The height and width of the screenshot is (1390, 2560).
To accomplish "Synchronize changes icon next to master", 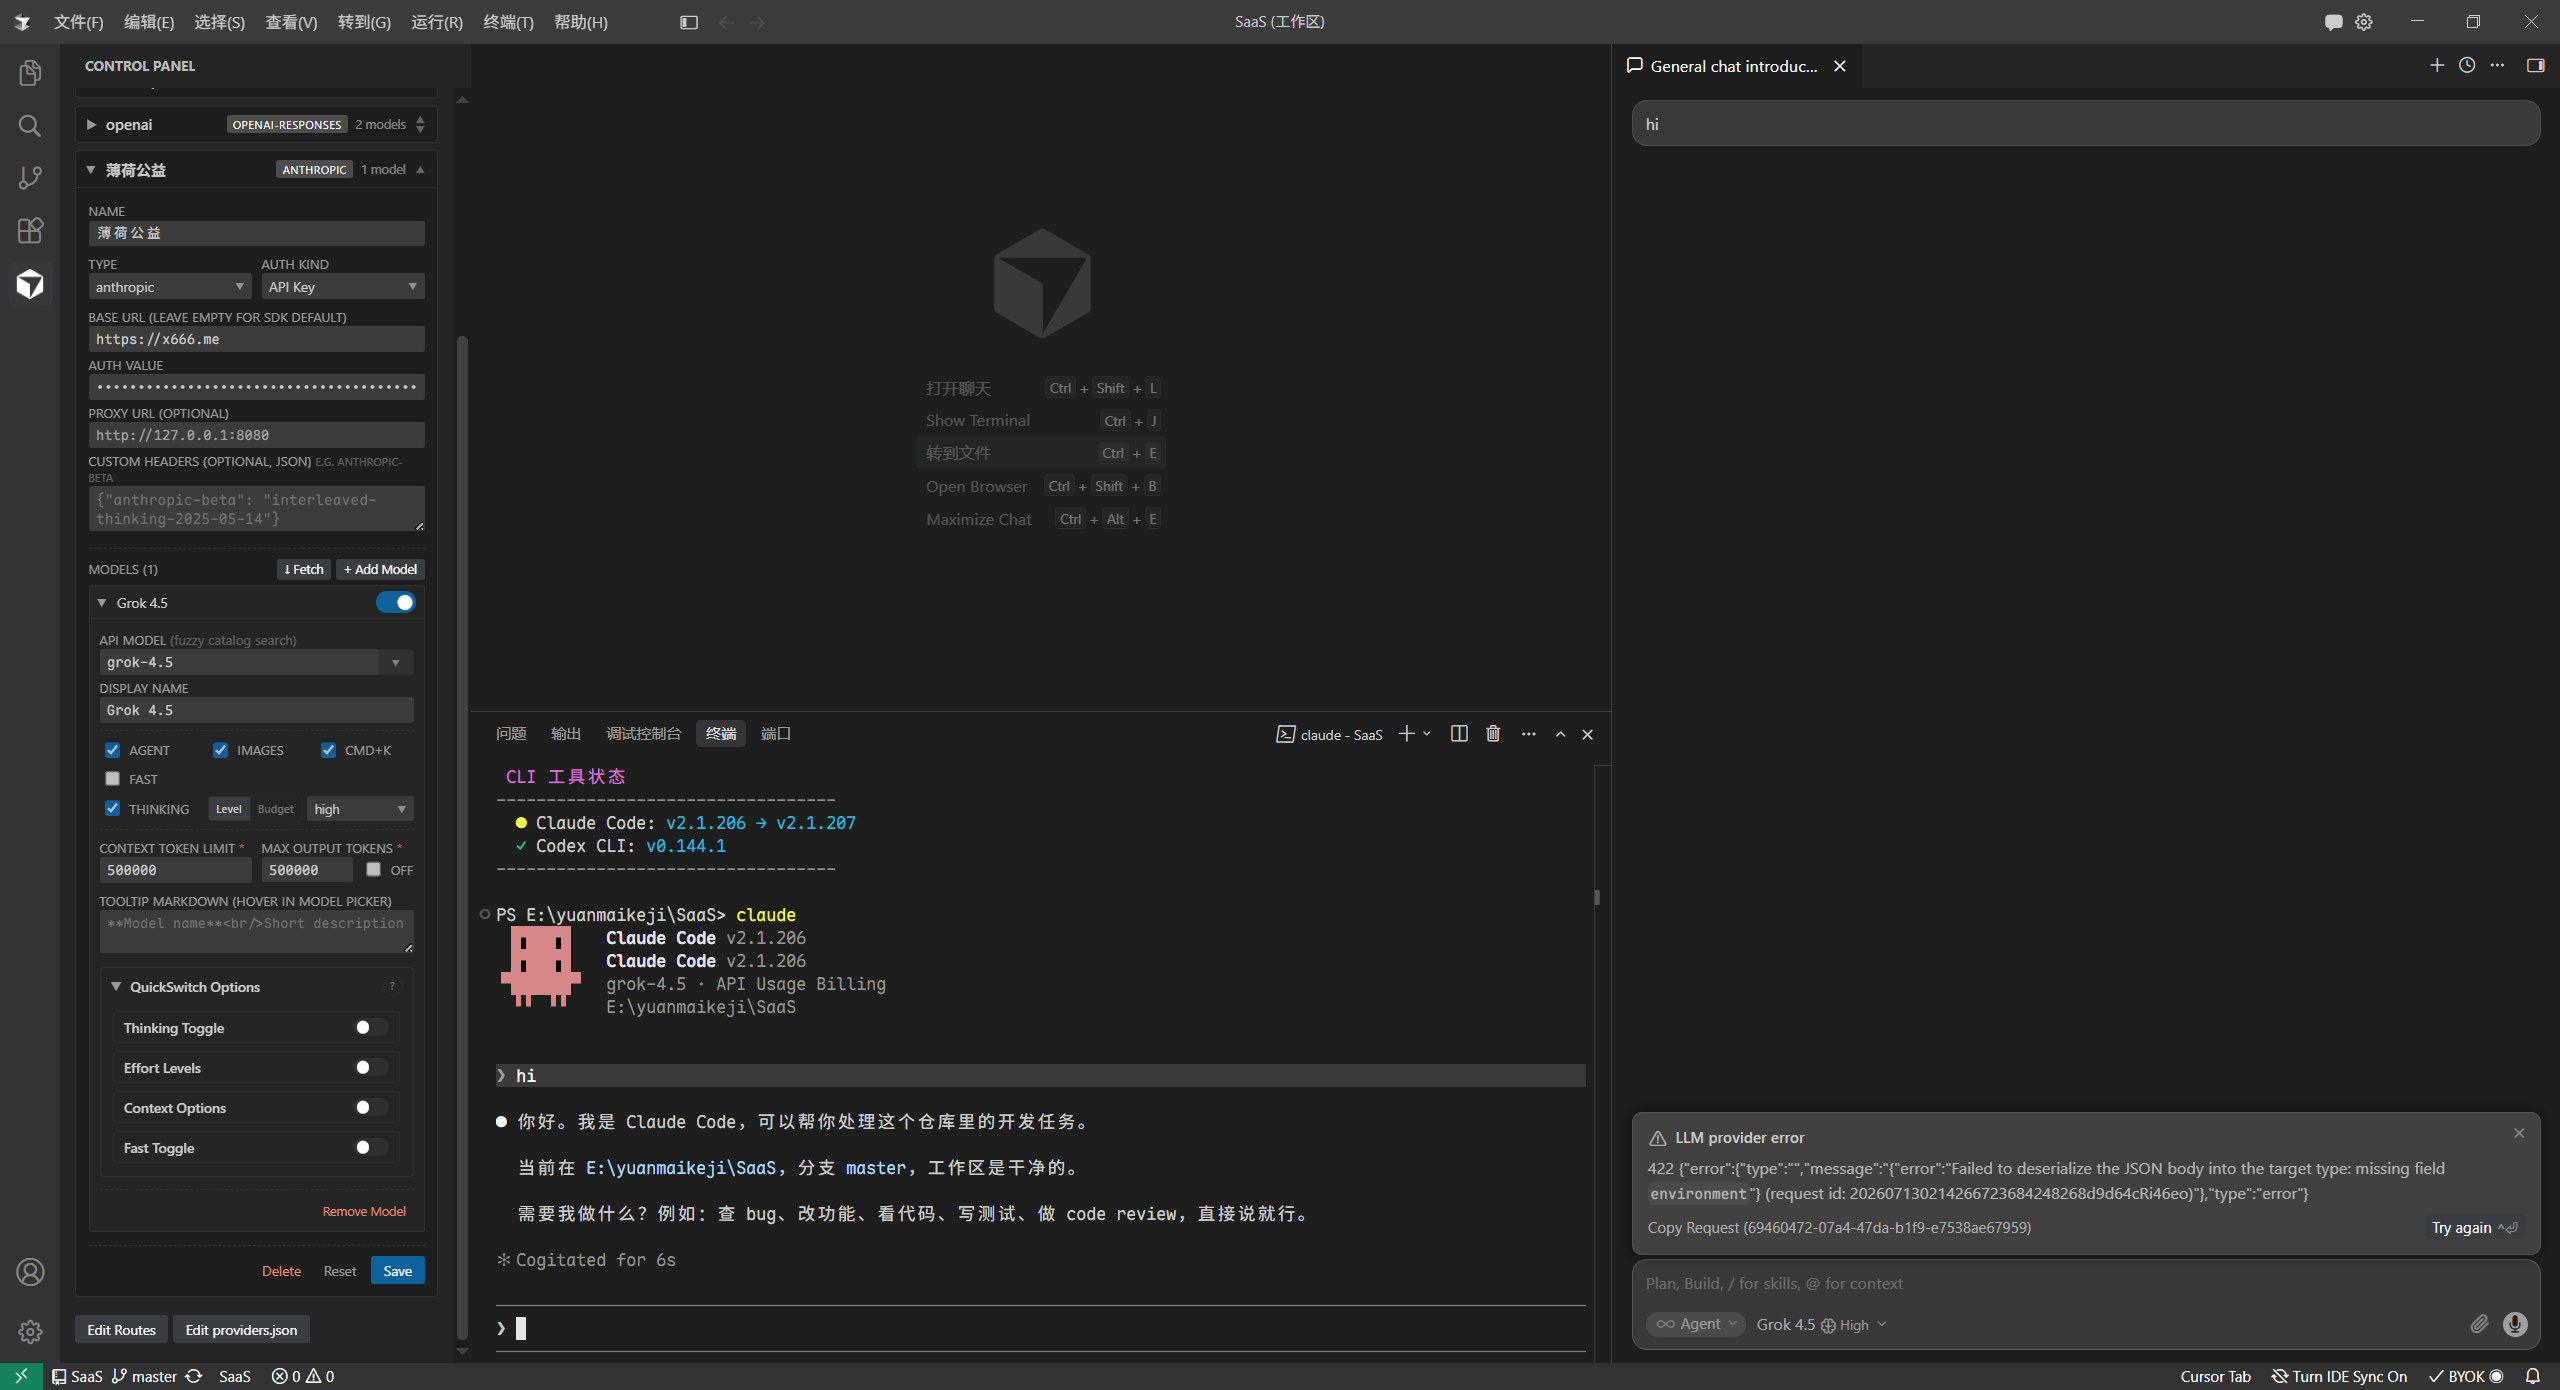I will [x=194, y=1377].
